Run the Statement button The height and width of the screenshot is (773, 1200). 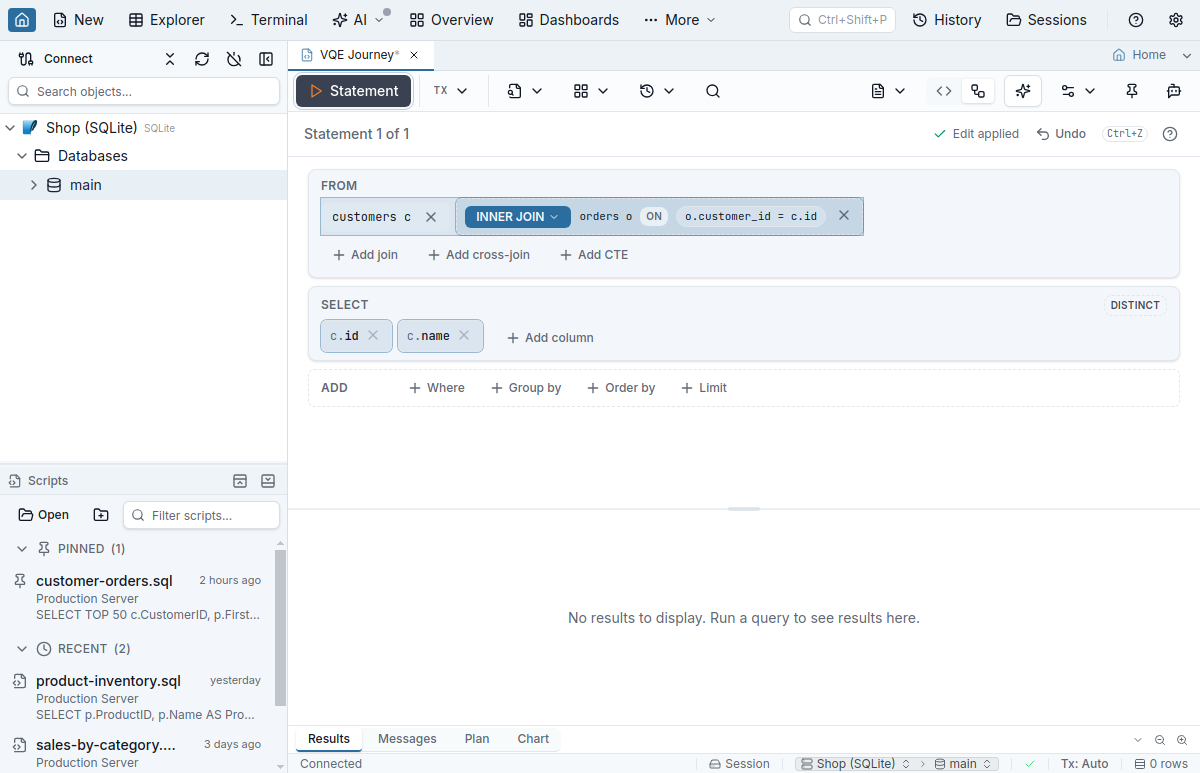353,91
